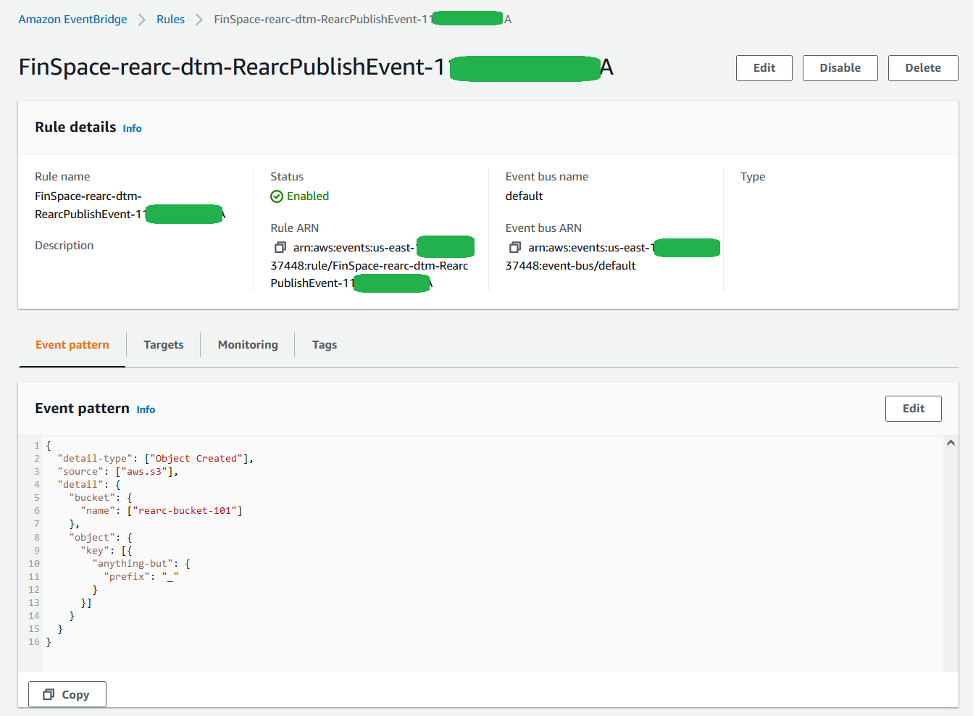Delete the FinSpace rule
This screenshot has height=716, width=974.
tap(922, 68)
